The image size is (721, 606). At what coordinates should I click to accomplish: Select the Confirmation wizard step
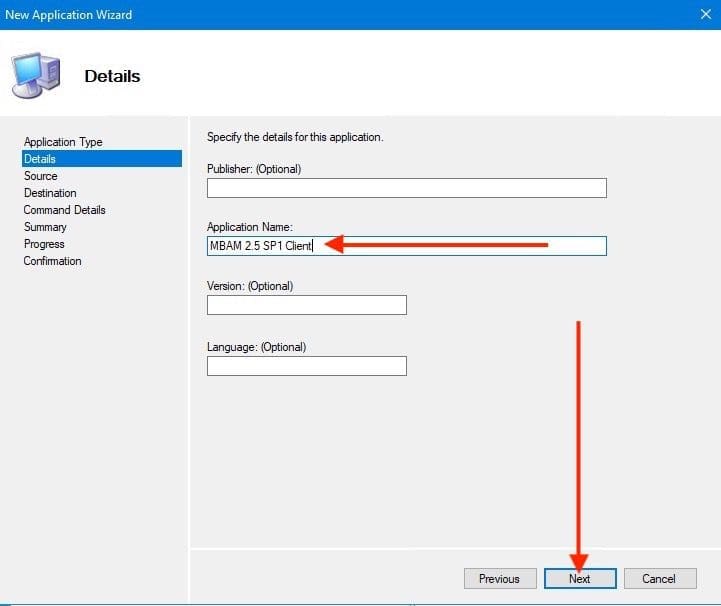click(53, 261)
